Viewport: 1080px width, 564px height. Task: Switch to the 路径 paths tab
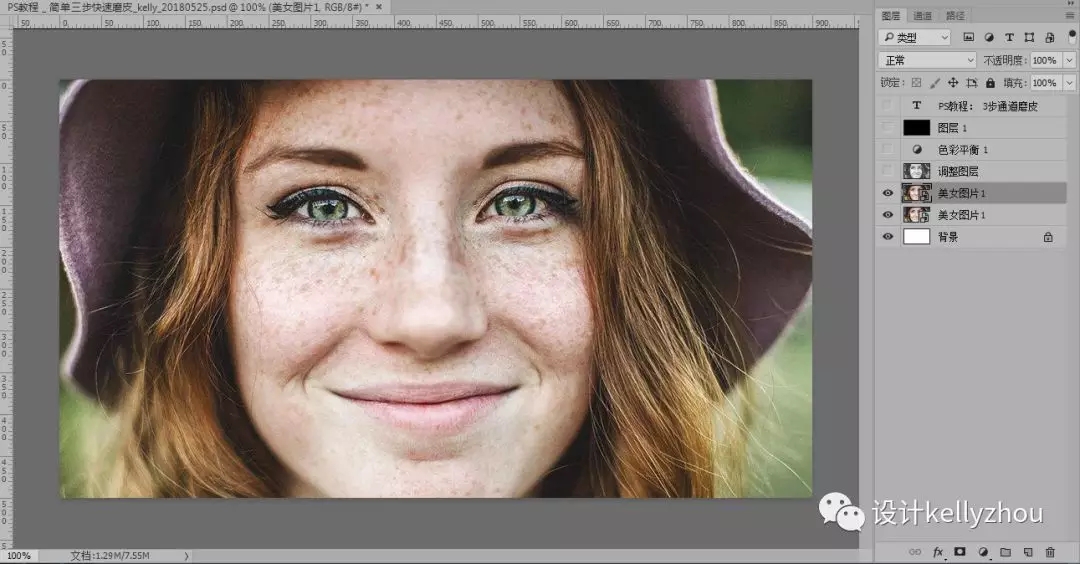[955, 15]
